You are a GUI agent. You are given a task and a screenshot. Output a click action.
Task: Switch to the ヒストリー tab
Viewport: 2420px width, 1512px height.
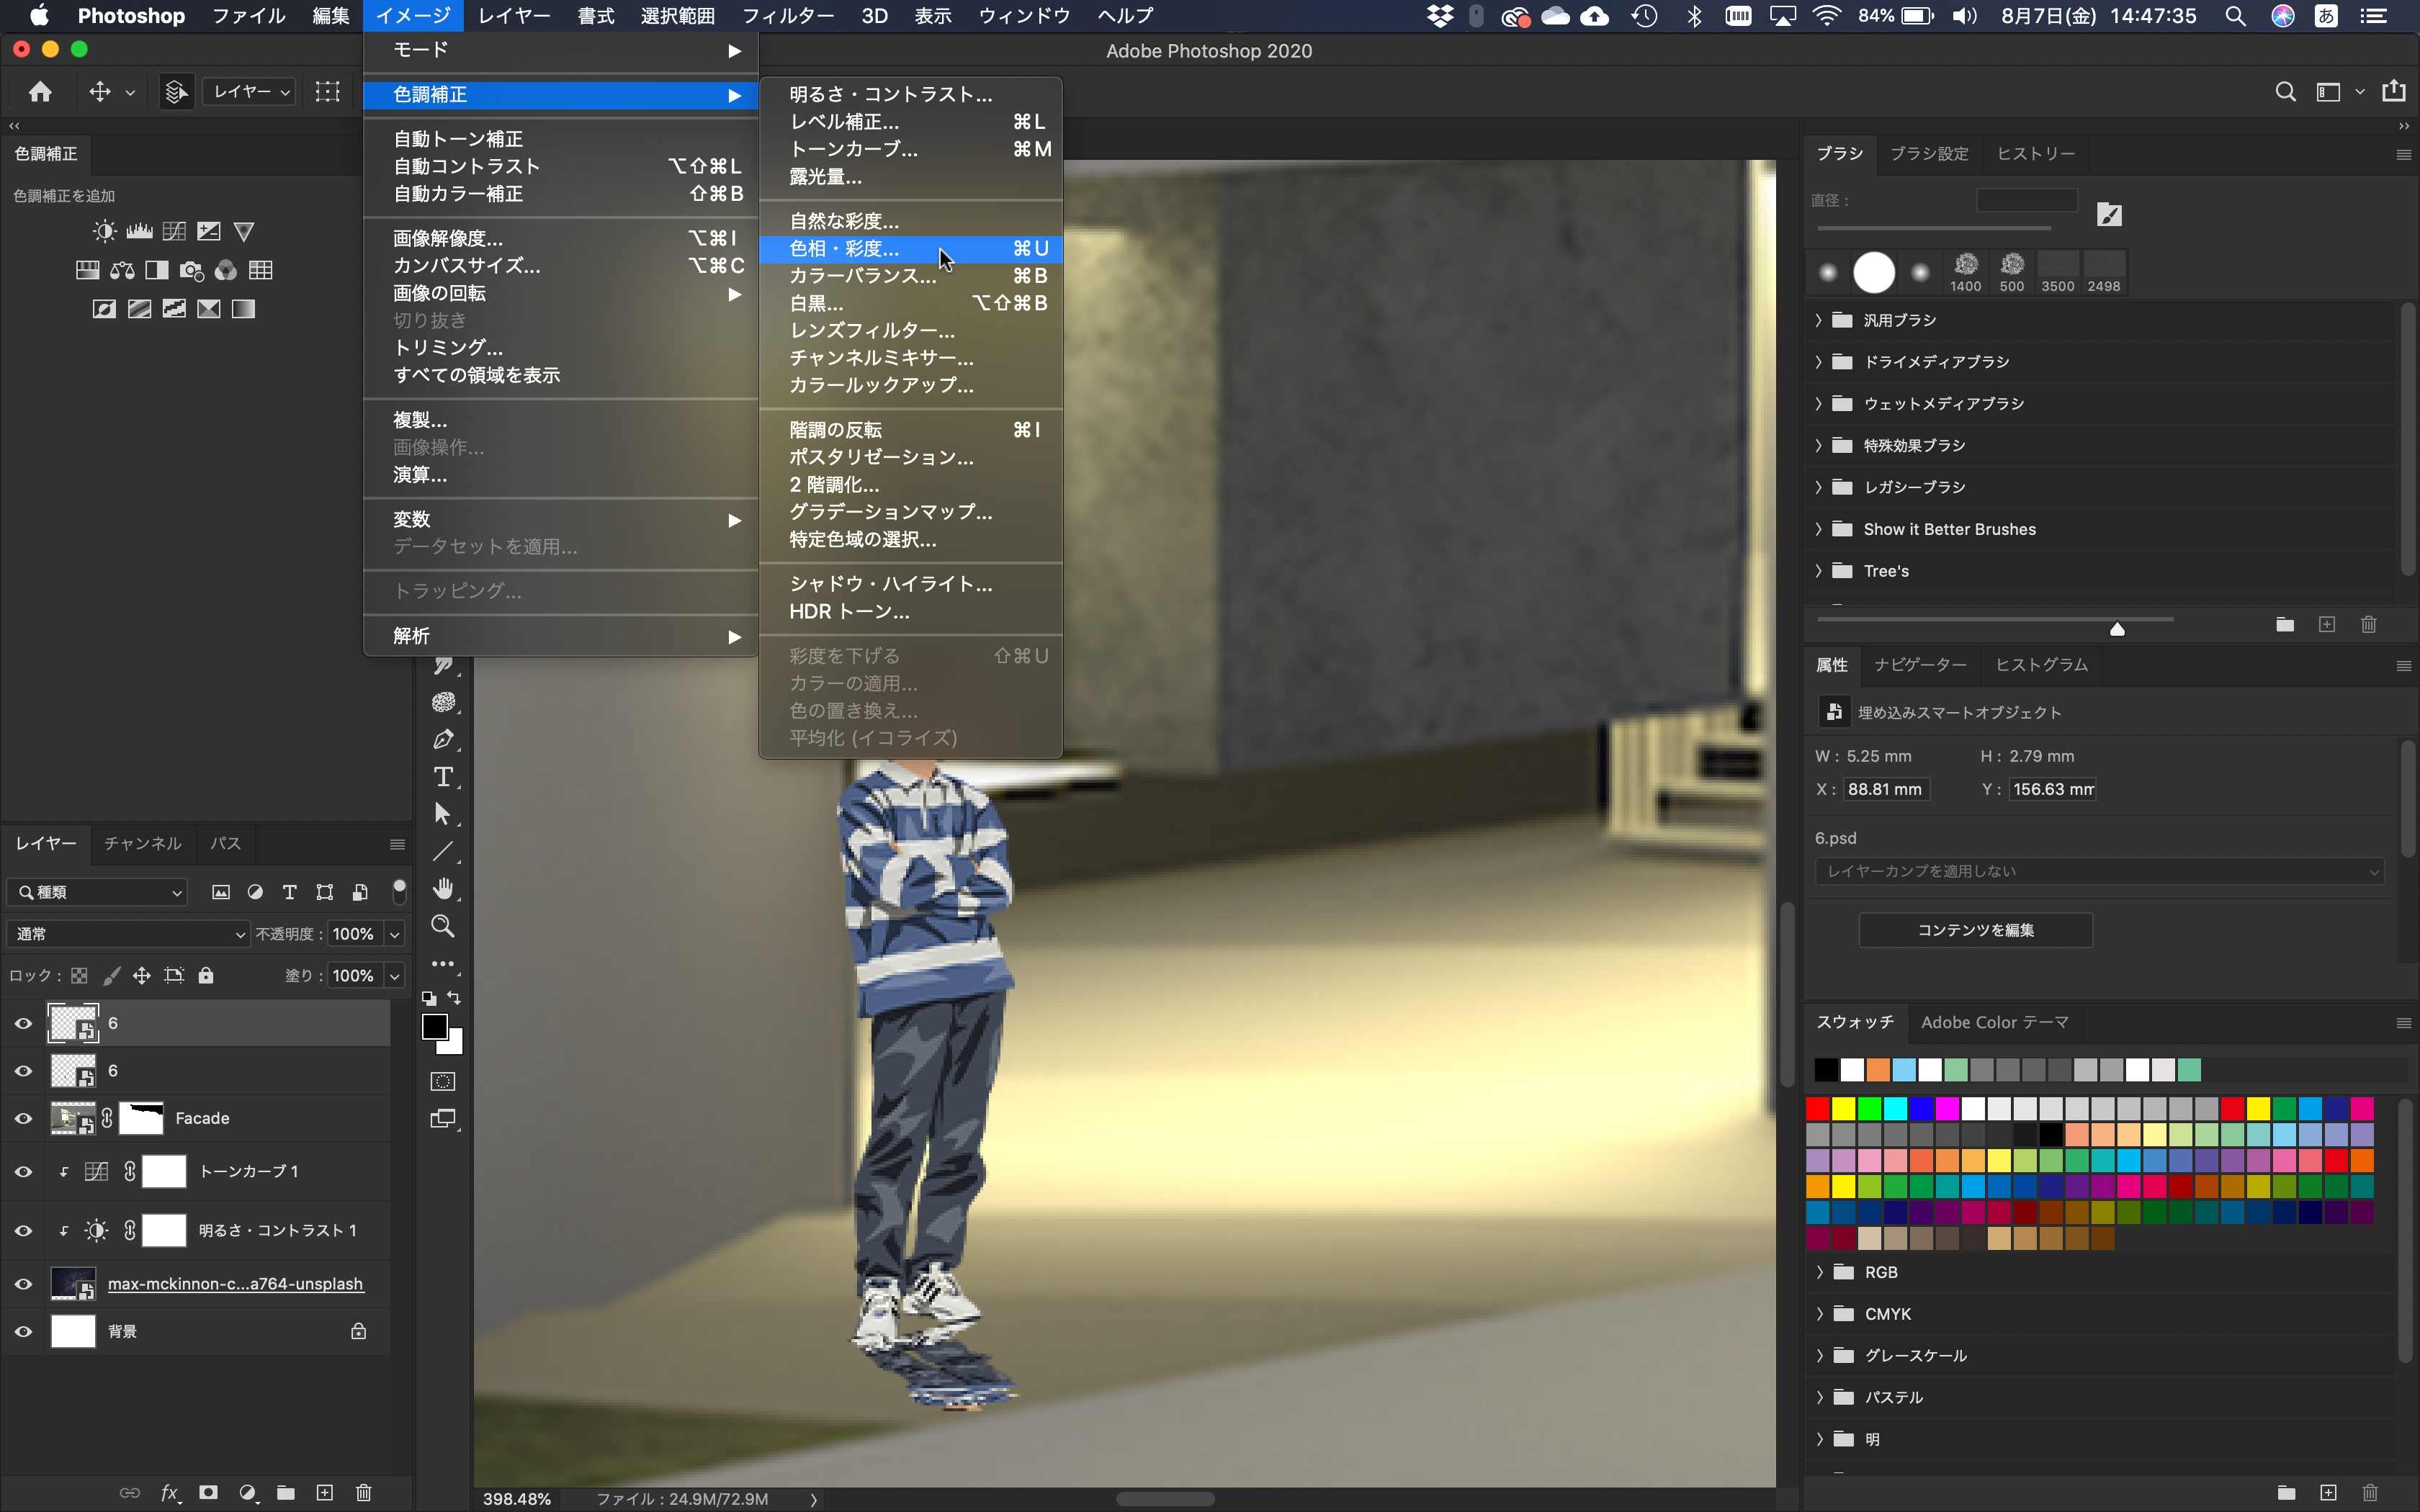coord(2035,154)
